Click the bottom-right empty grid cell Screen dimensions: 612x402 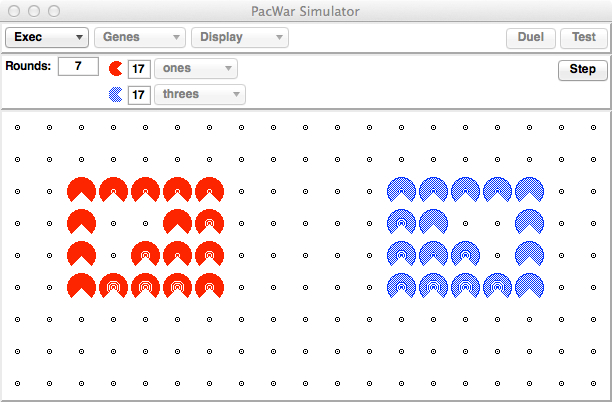[593, 383]
